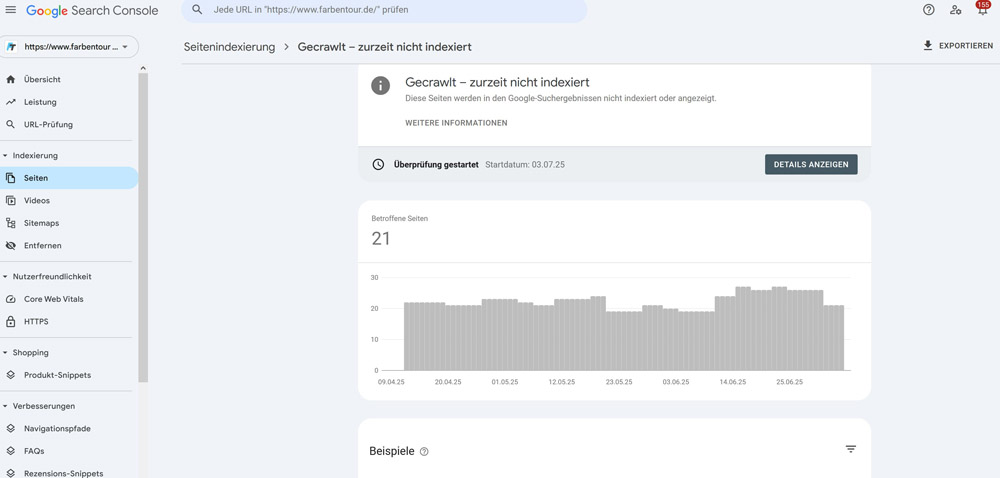
Task: Click the Exportieren download icon
Action: (928, 46)
